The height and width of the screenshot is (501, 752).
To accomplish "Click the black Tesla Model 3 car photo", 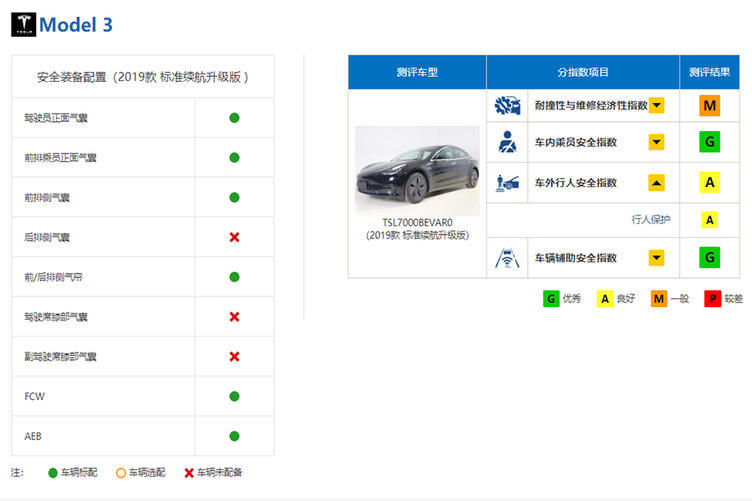I will pos(417,170).
